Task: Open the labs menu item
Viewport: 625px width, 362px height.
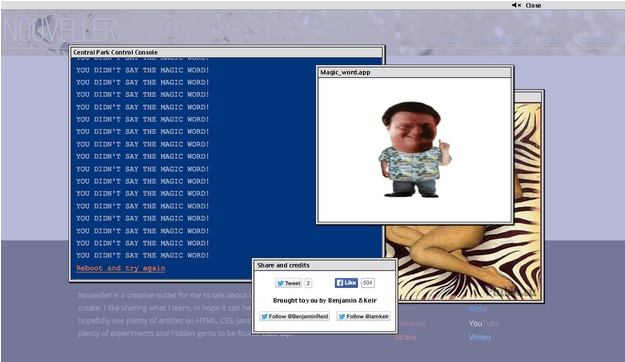Action: pos(550,39)
